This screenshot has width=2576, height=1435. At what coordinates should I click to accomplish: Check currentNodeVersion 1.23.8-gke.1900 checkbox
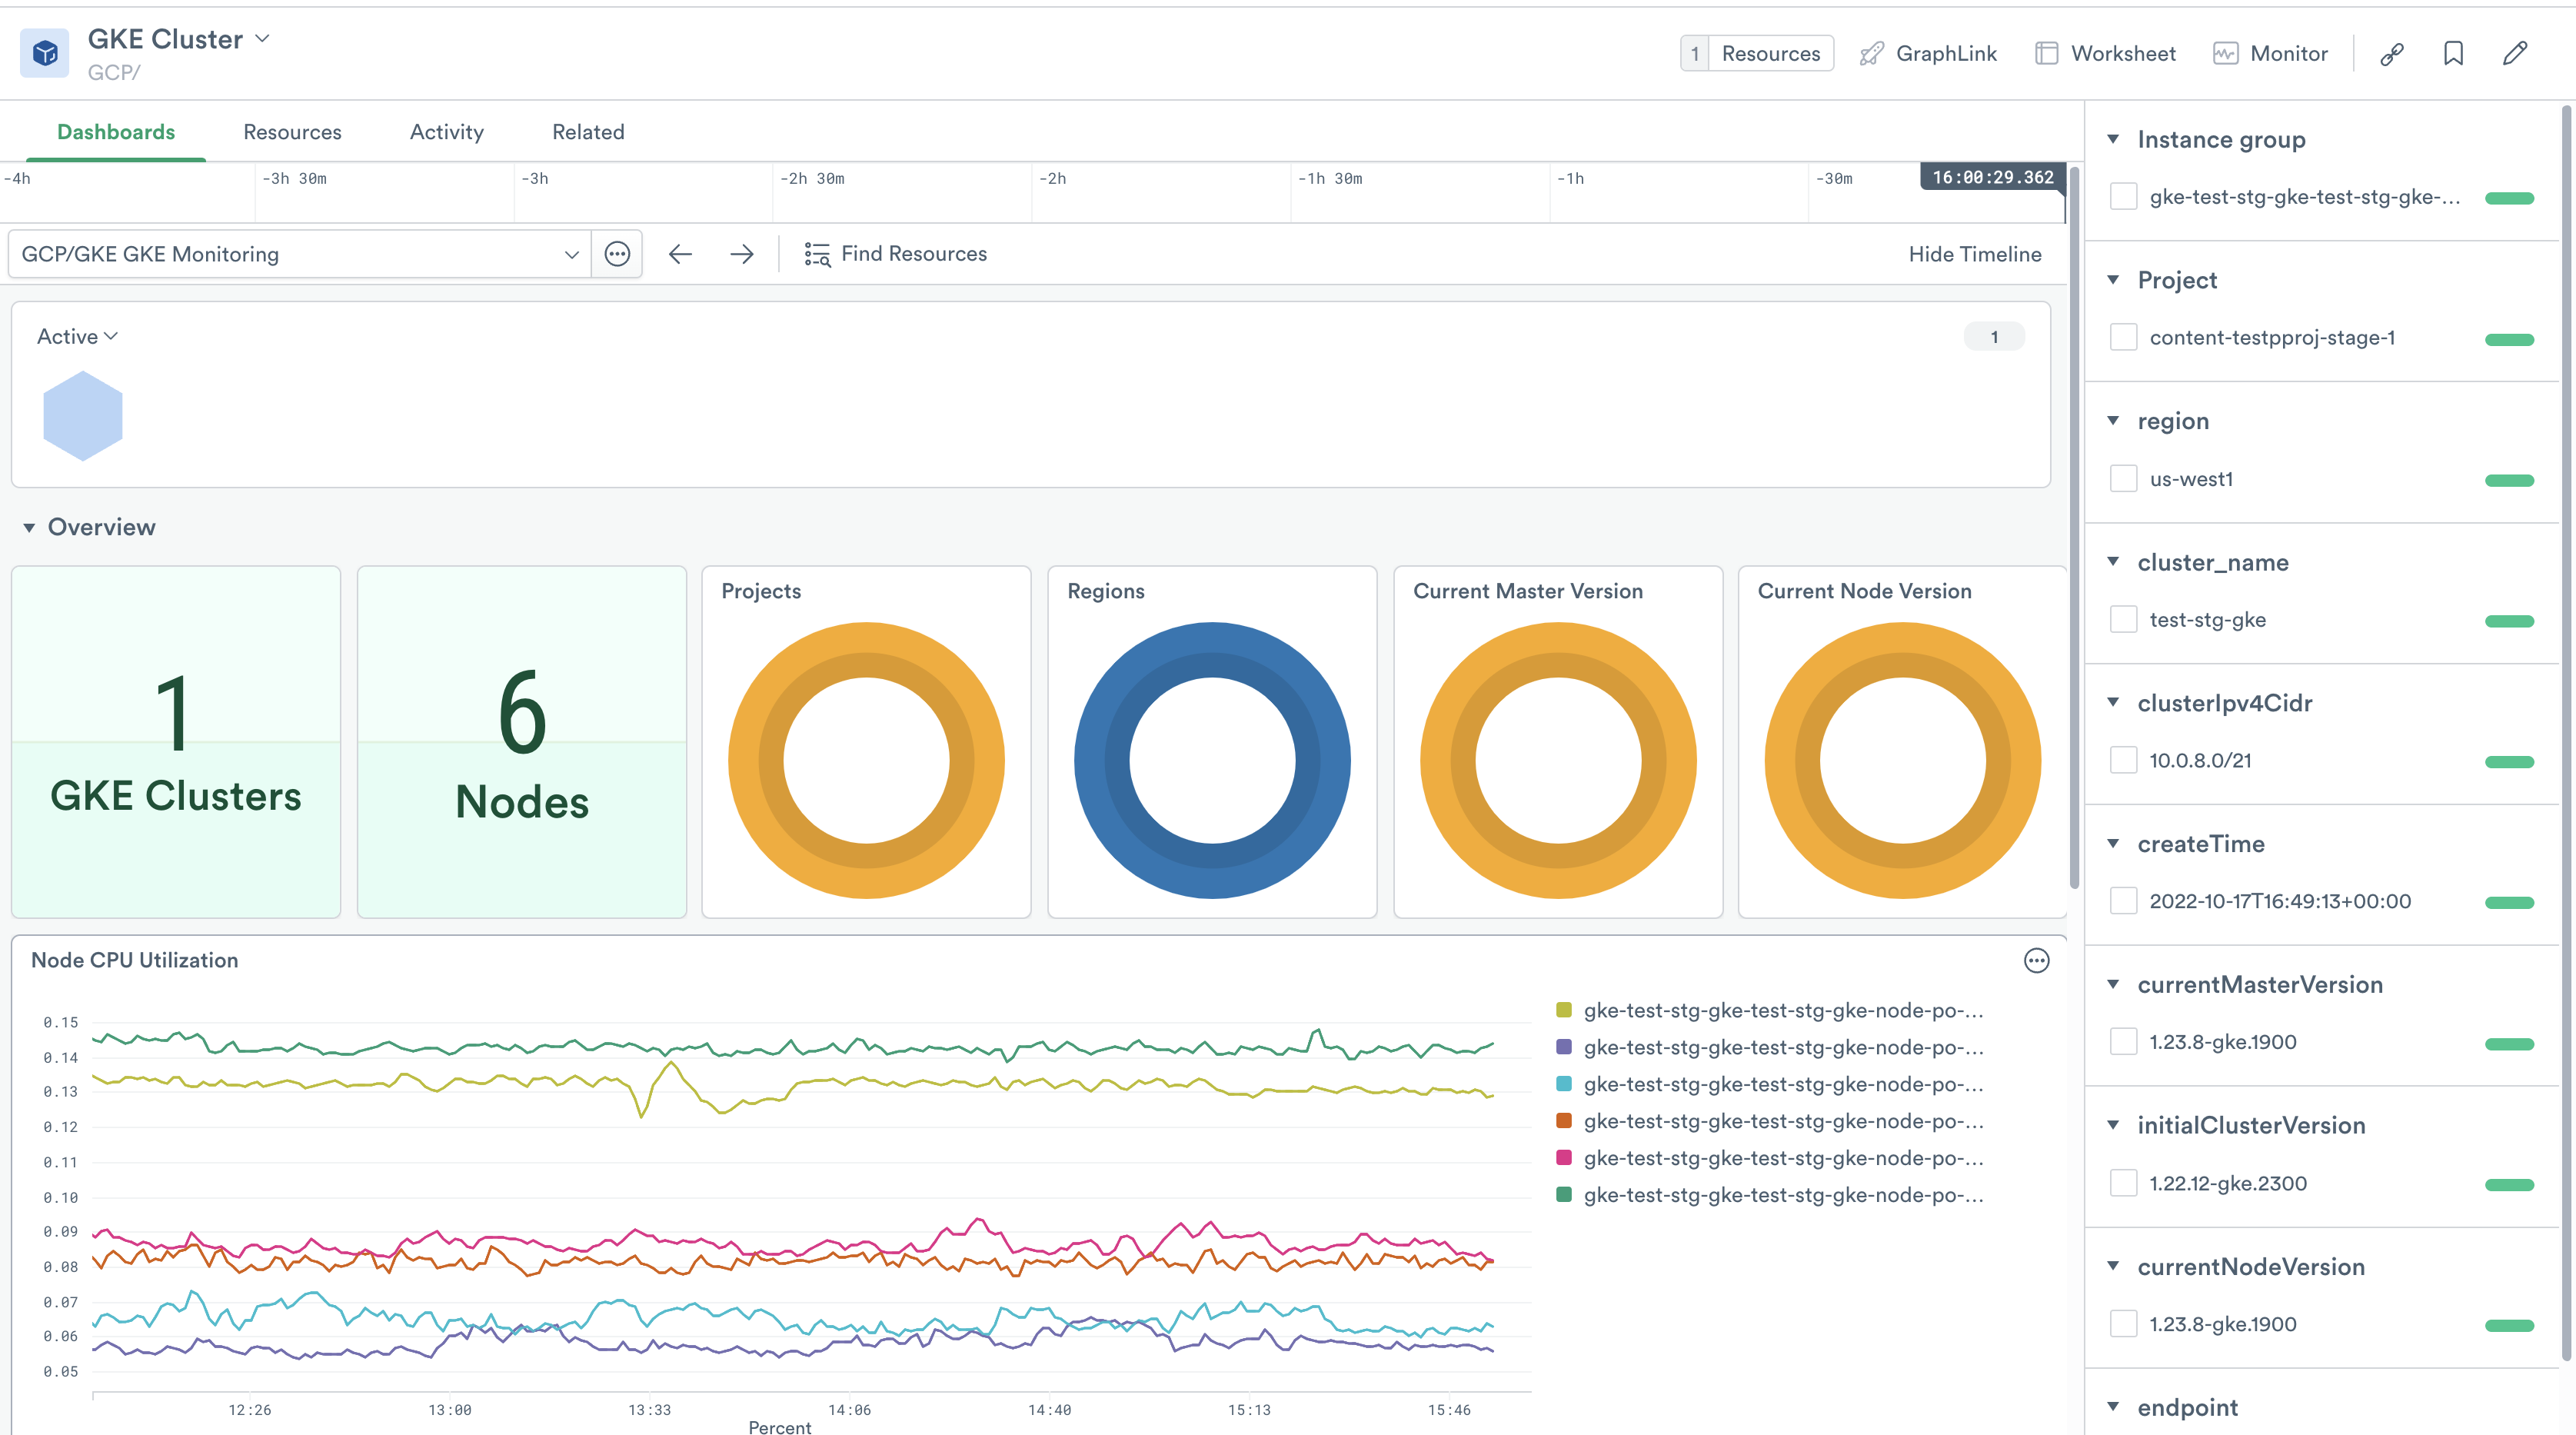[2123, 1325]
